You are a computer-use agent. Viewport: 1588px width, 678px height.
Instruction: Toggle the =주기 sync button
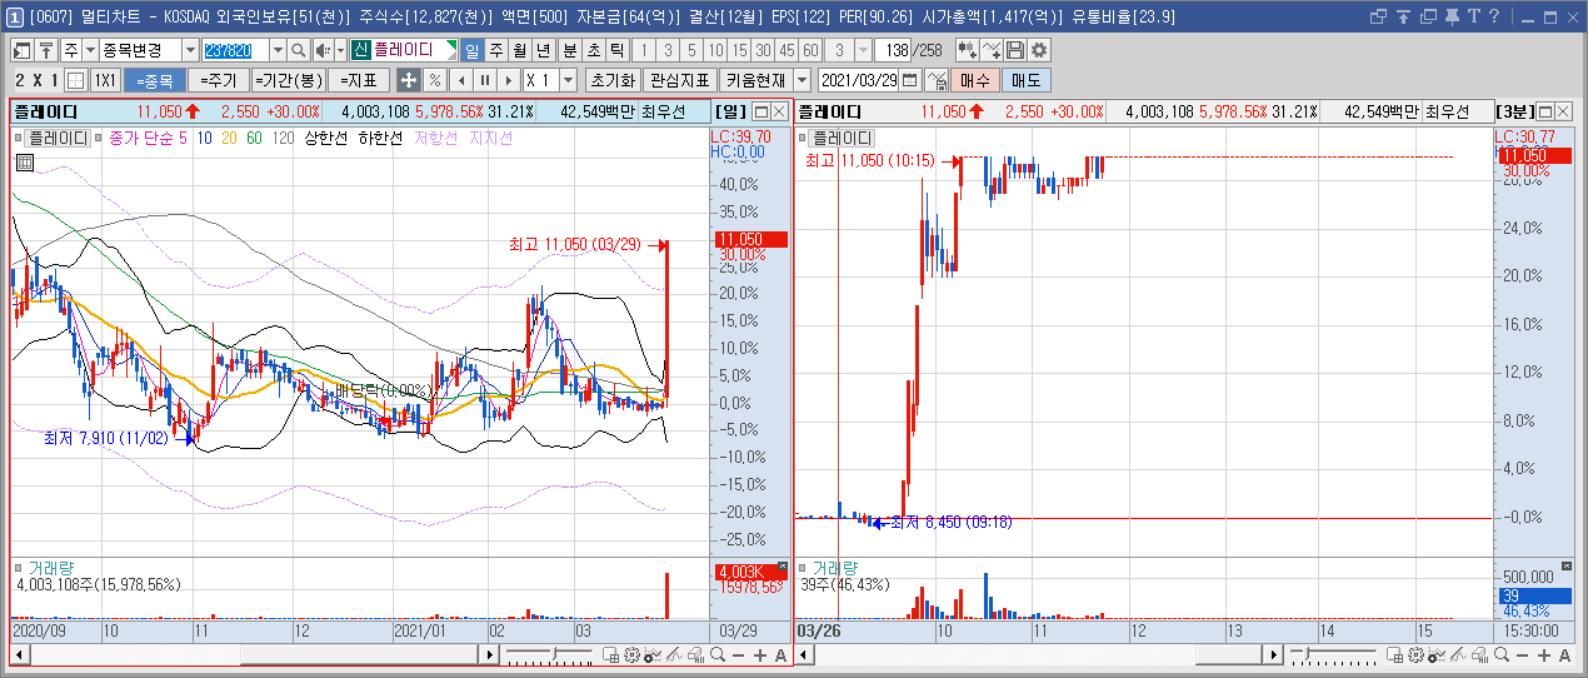218,80
